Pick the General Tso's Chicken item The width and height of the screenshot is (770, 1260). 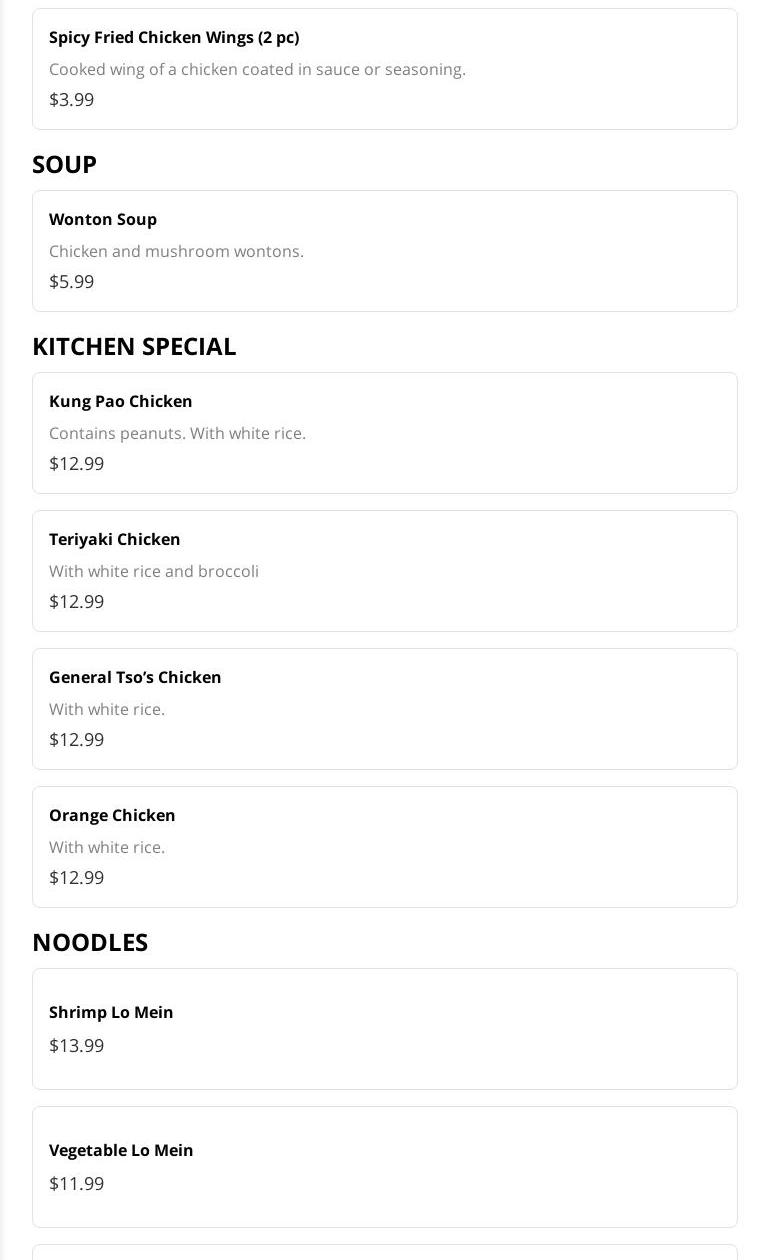(135, 678)
